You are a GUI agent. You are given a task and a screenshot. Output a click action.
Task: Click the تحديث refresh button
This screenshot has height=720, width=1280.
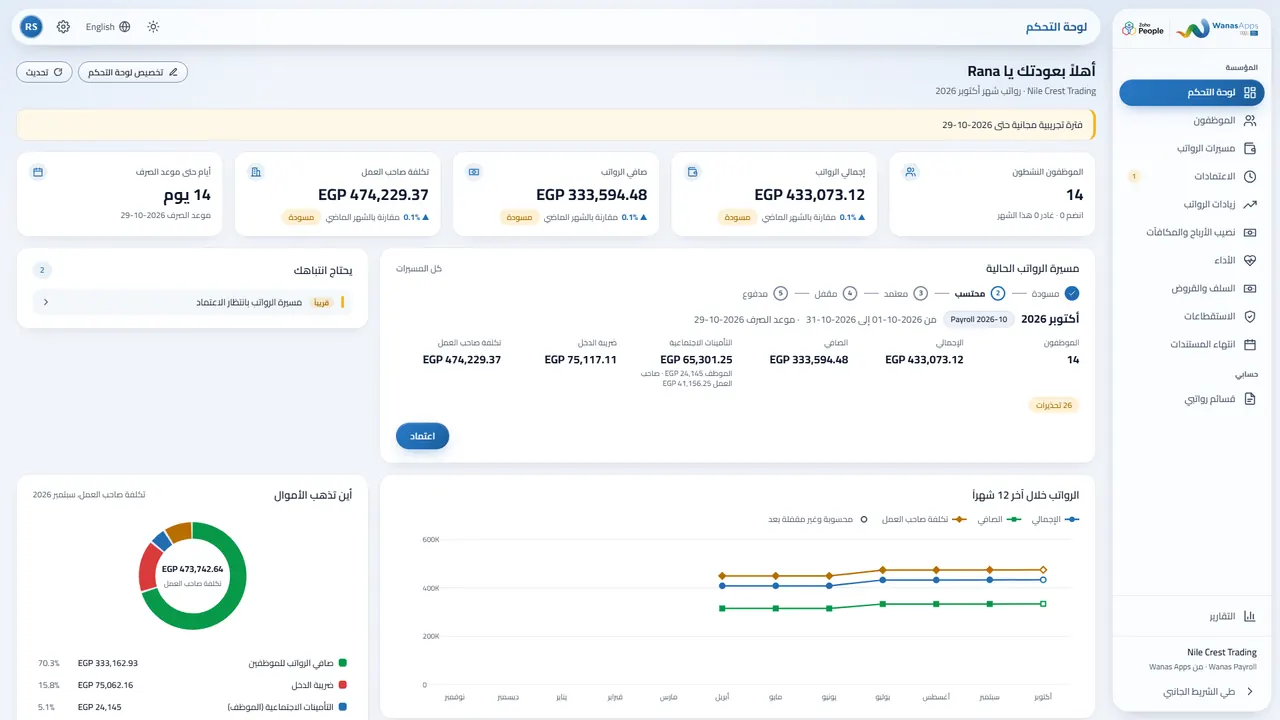point(44,72)
